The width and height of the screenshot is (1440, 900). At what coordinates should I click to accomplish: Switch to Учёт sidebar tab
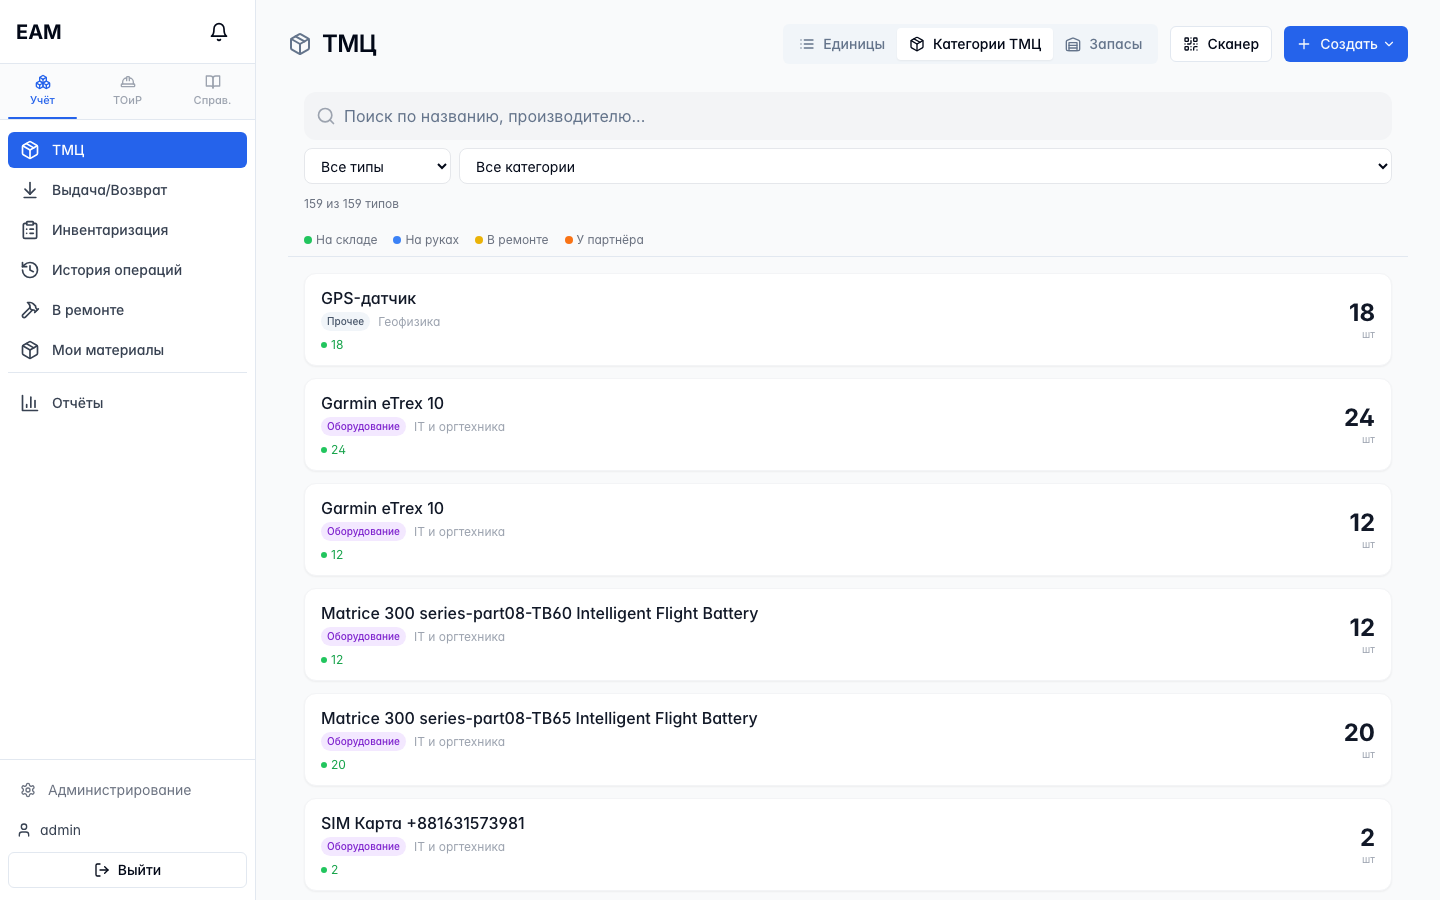tap(42, 90)
